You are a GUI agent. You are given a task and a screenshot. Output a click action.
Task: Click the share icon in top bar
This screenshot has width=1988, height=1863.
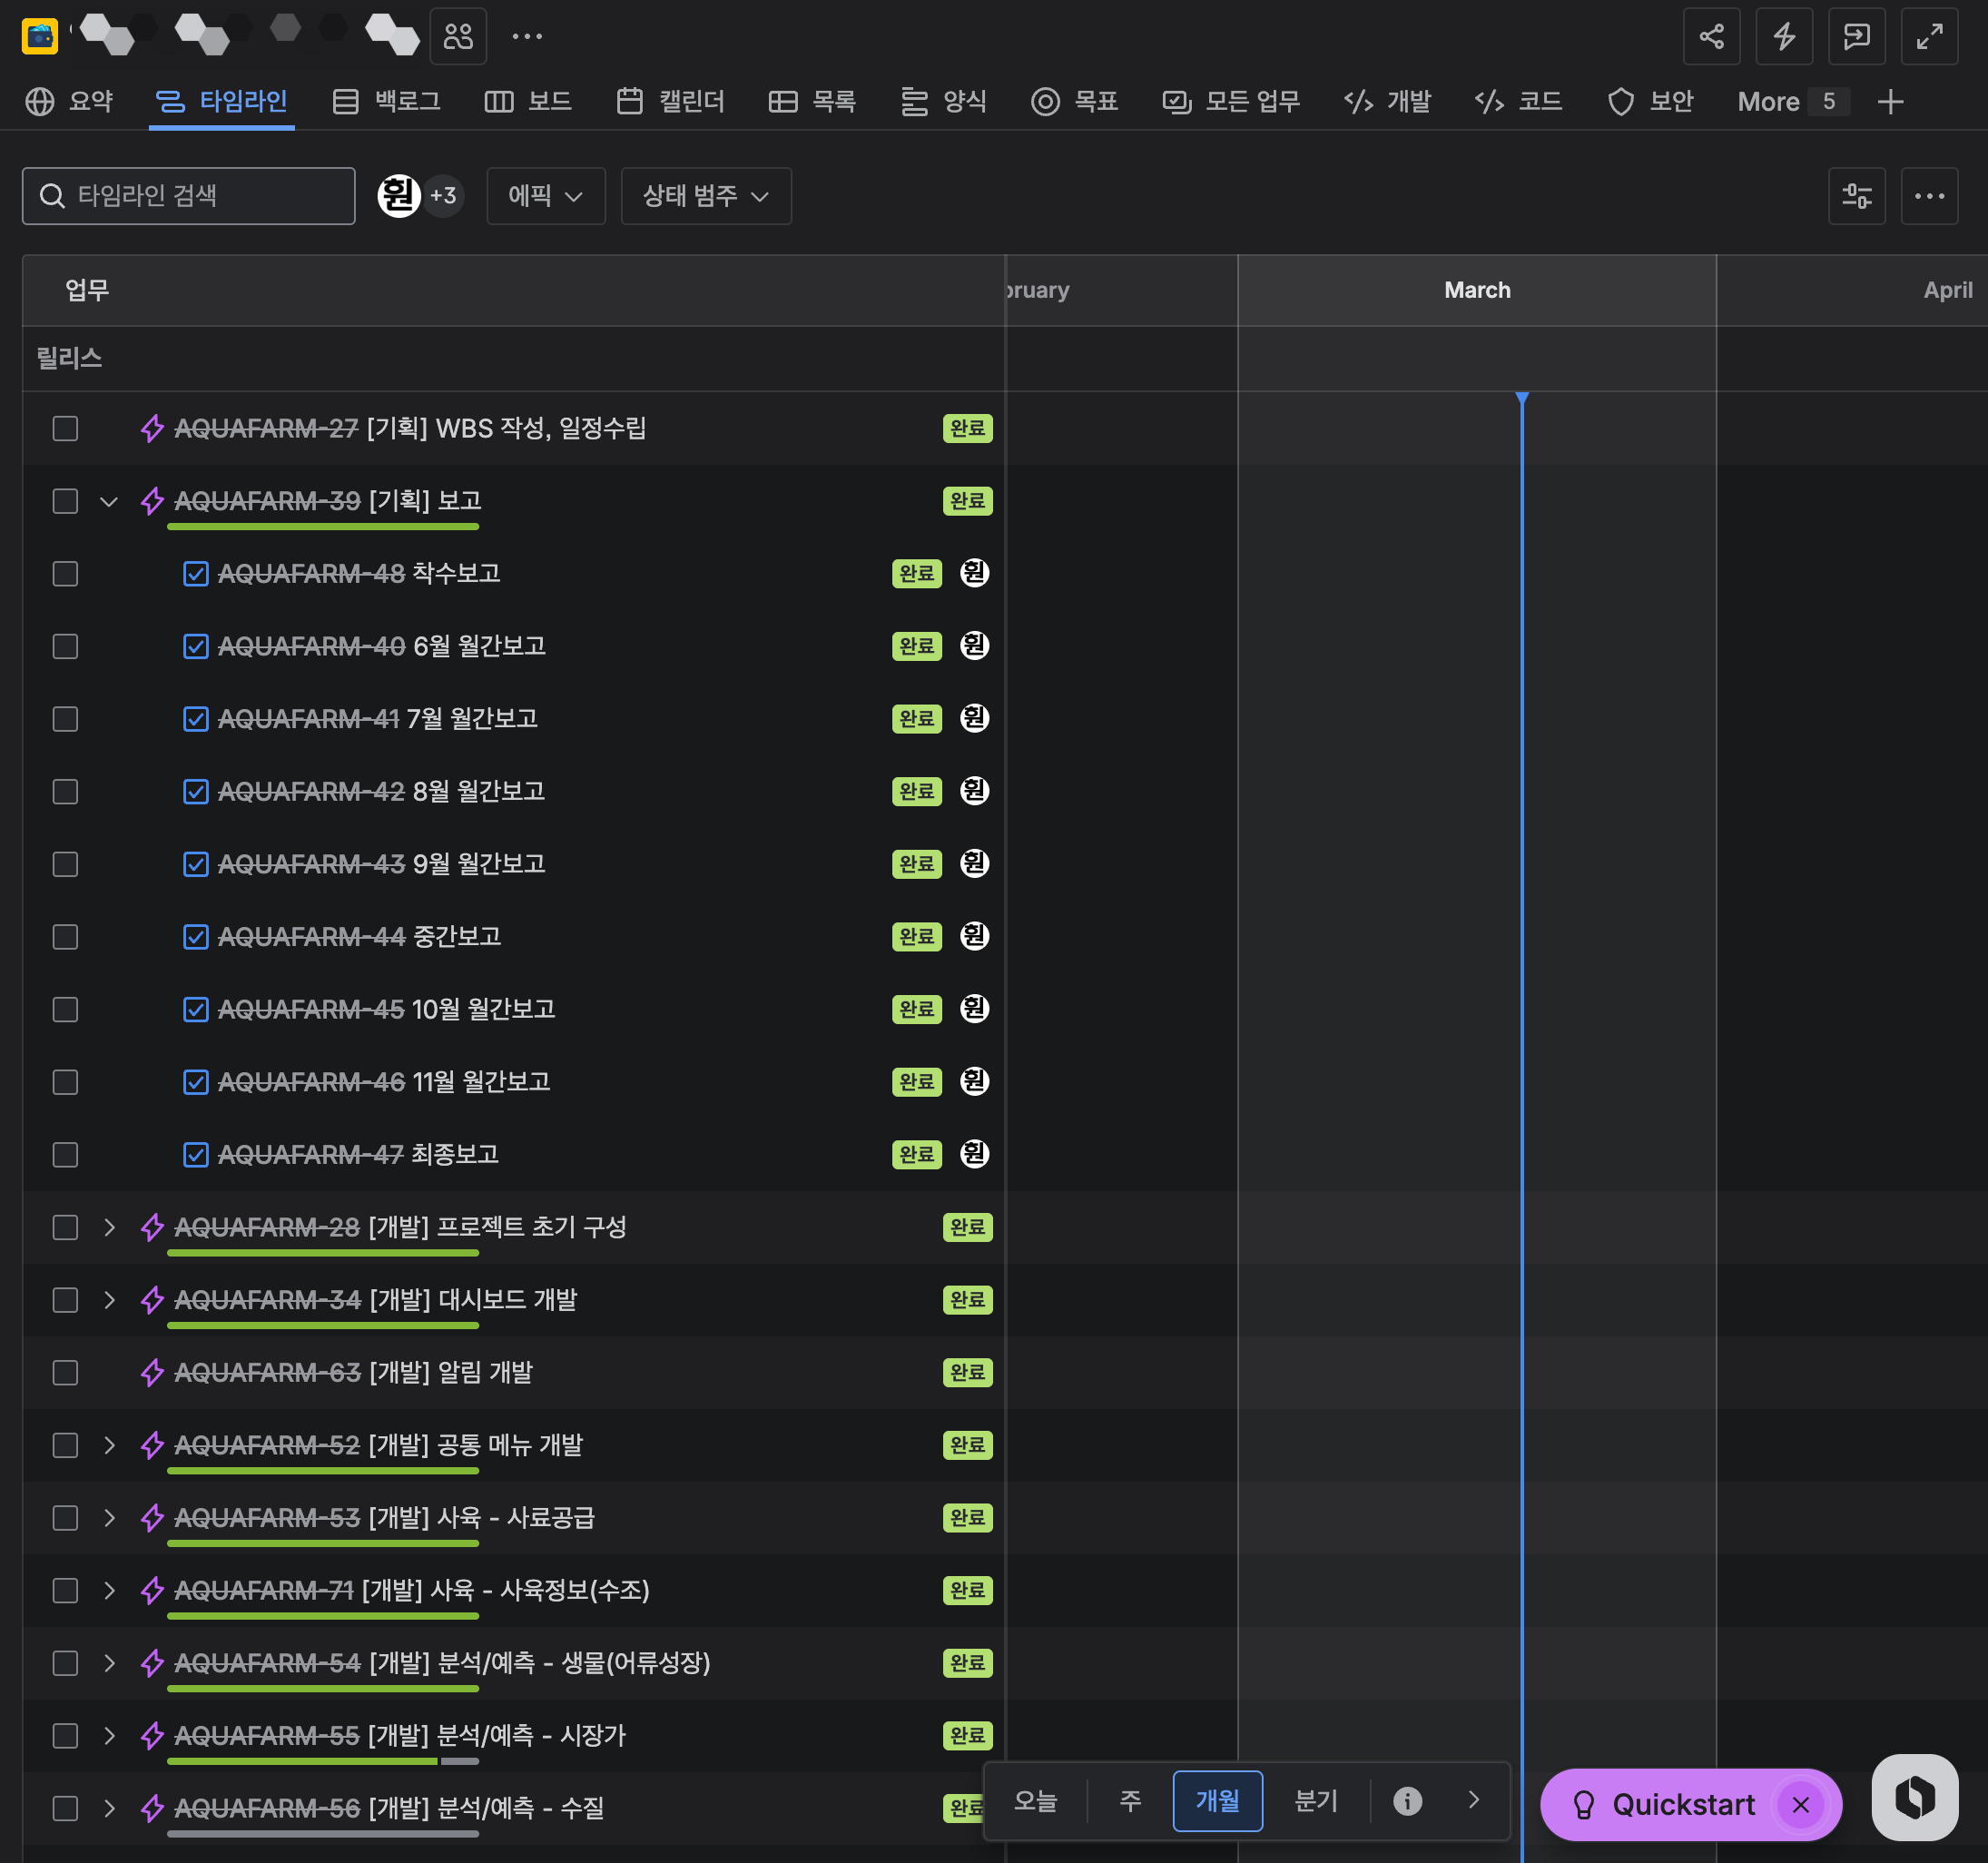coord(1711,37)
